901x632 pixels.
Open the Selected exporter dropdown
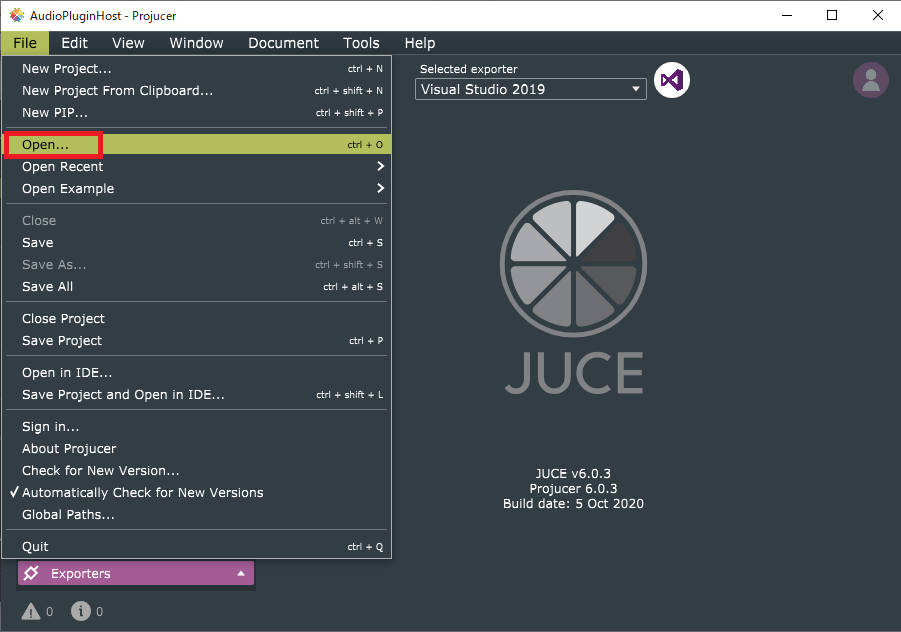point(530,89)
